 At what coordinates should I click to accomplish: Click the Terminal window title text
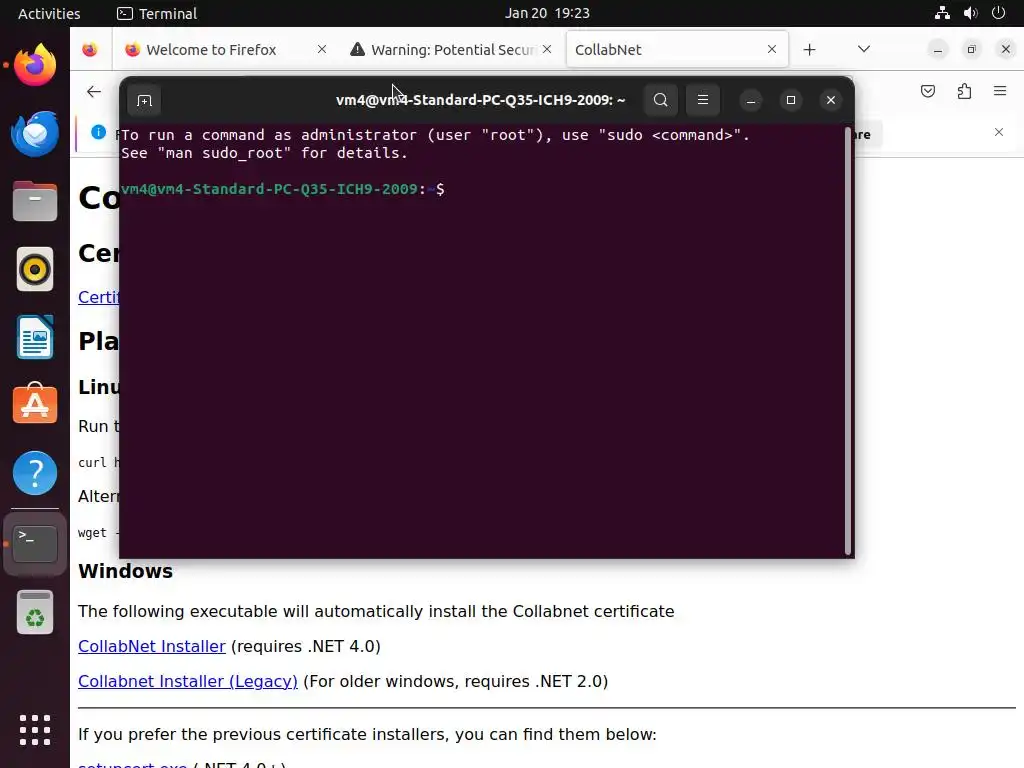point(480,100)
